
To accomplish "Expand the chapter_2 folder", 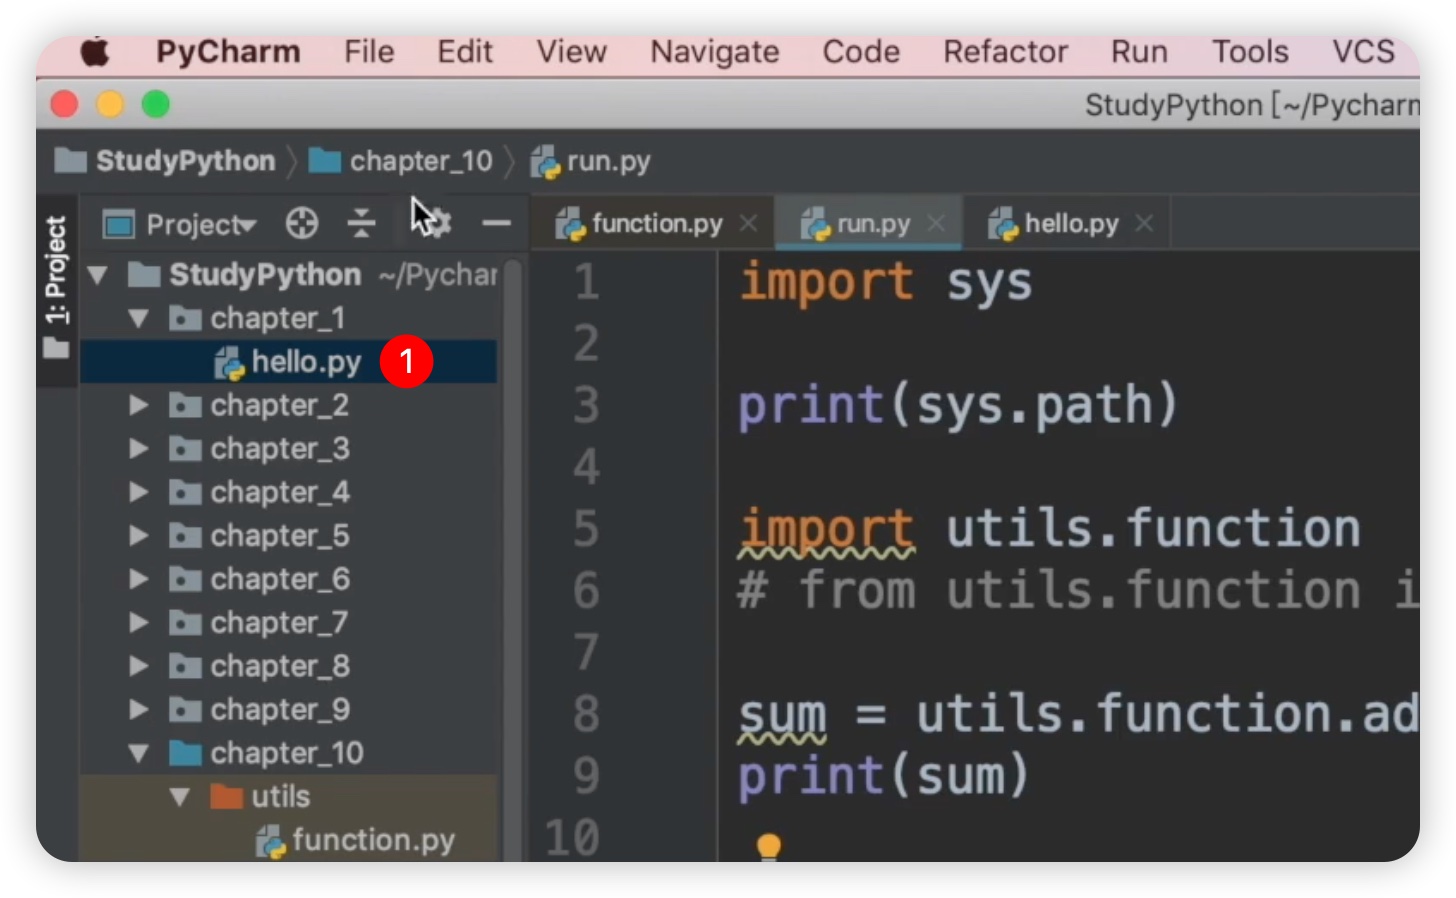I will tap(138, 405).
